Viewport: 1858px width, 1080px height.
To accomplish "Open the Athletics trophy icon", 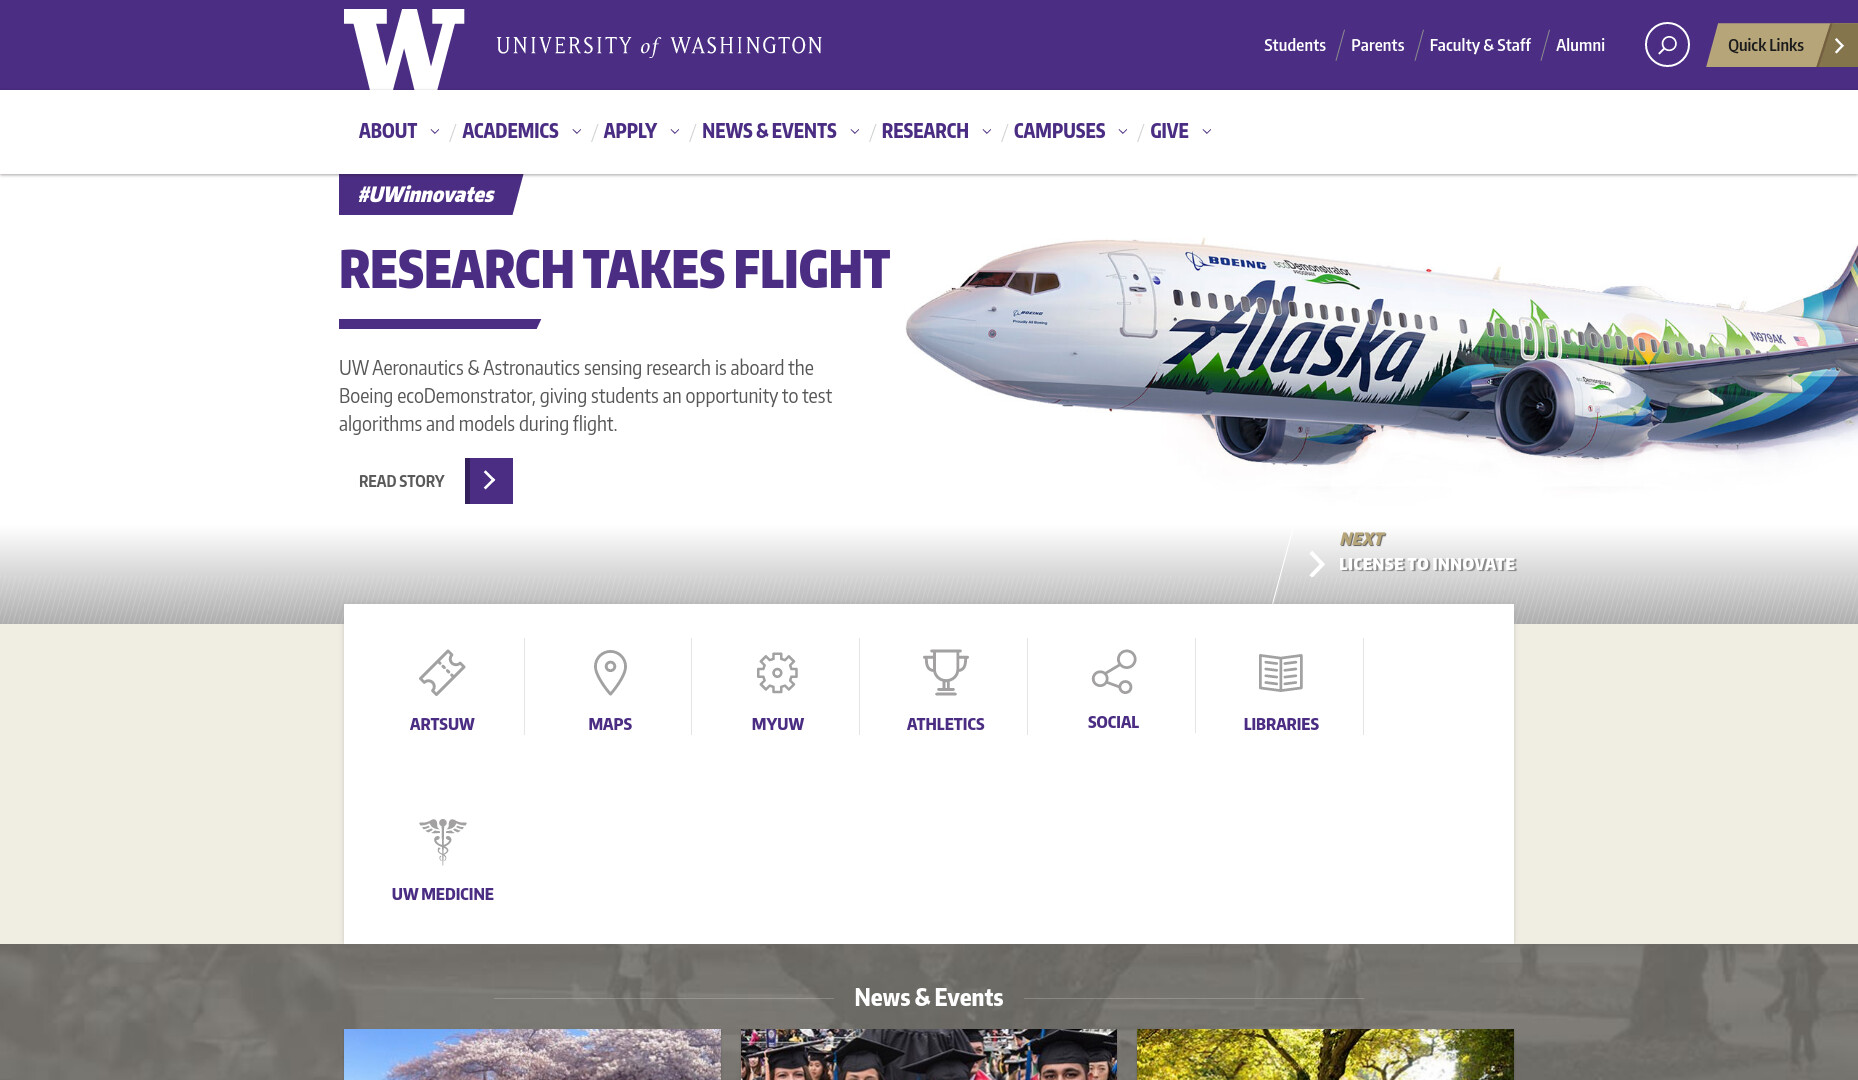I will point(945,673).
